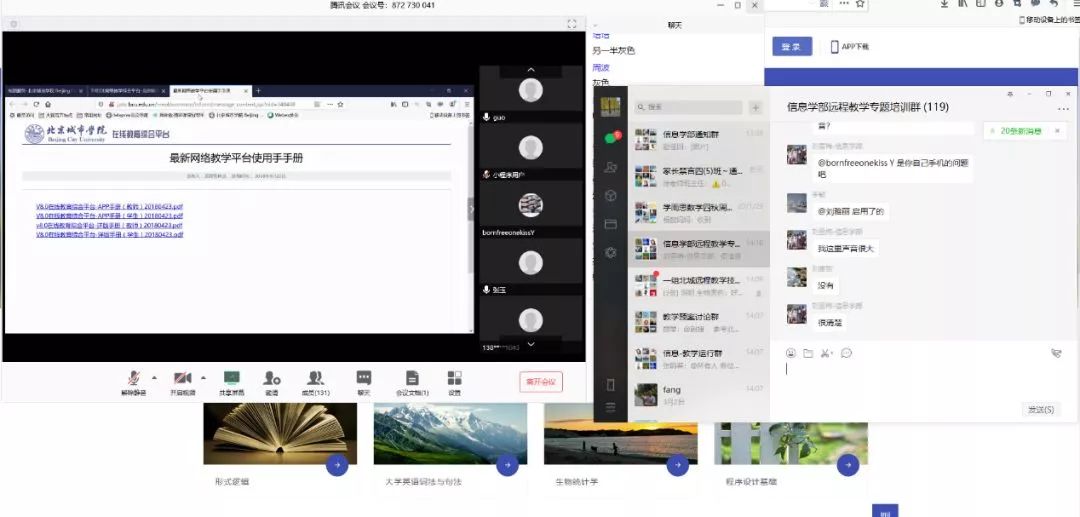This screenshot has width=1080, height=517.
Task: Click the WeChat search box
Action: tap(688, 107)
